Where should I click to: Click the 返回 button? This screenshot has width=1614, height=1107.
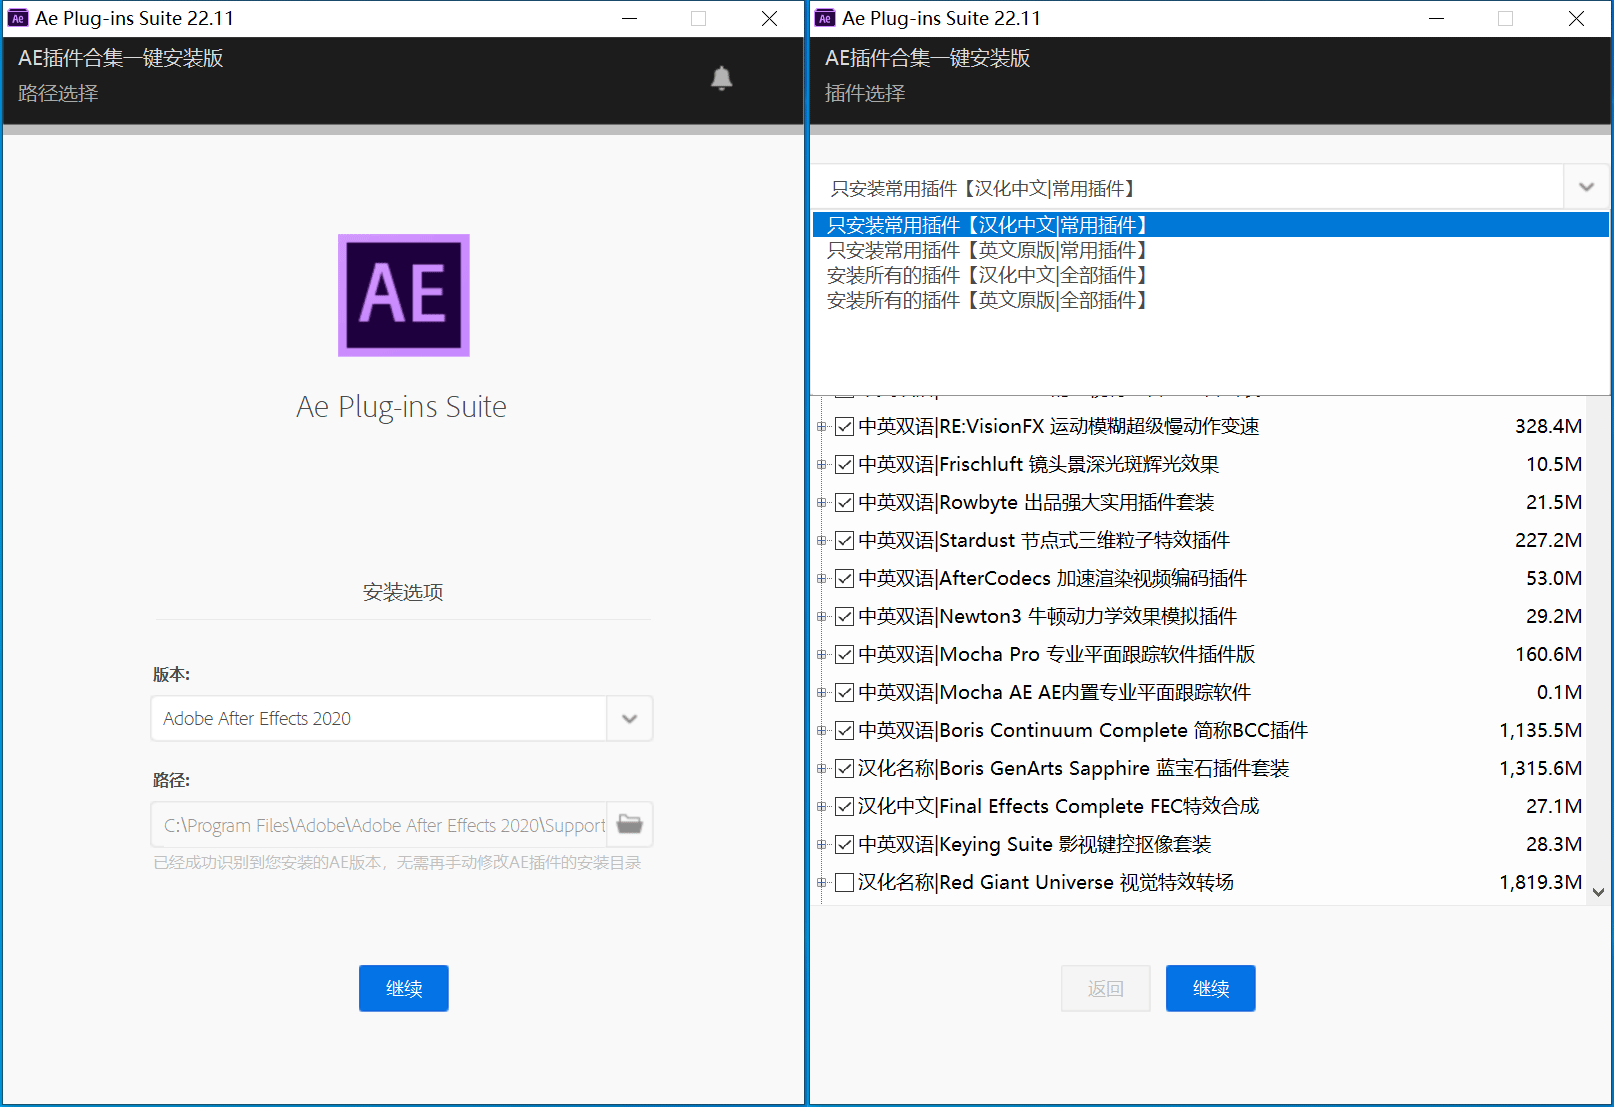pyautogui.click(x=1106, y=988)
